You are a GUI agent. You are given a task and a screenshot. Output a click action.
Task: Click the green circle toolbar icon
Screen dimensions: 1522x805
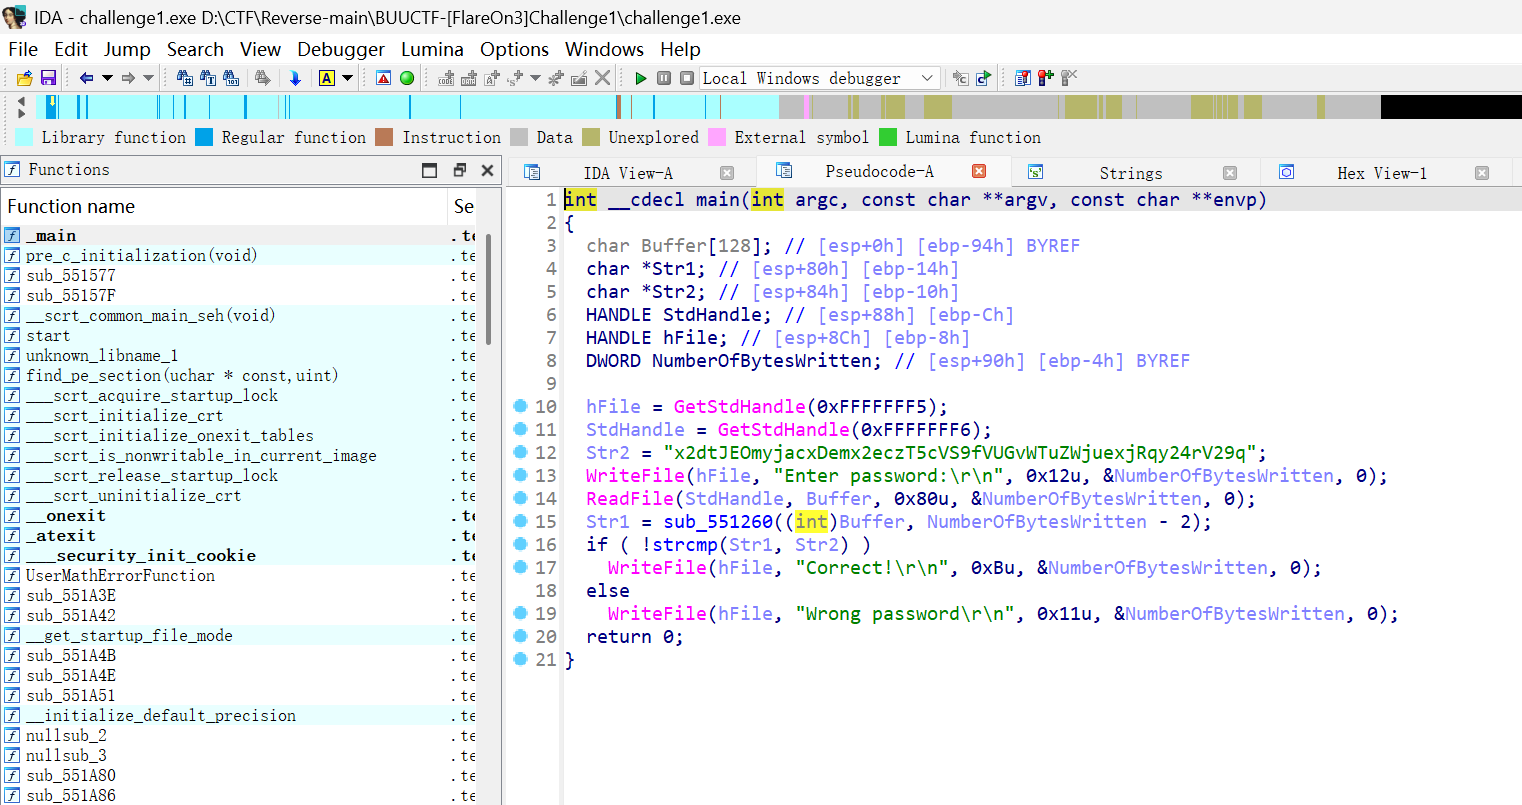(x=407, y=78)
